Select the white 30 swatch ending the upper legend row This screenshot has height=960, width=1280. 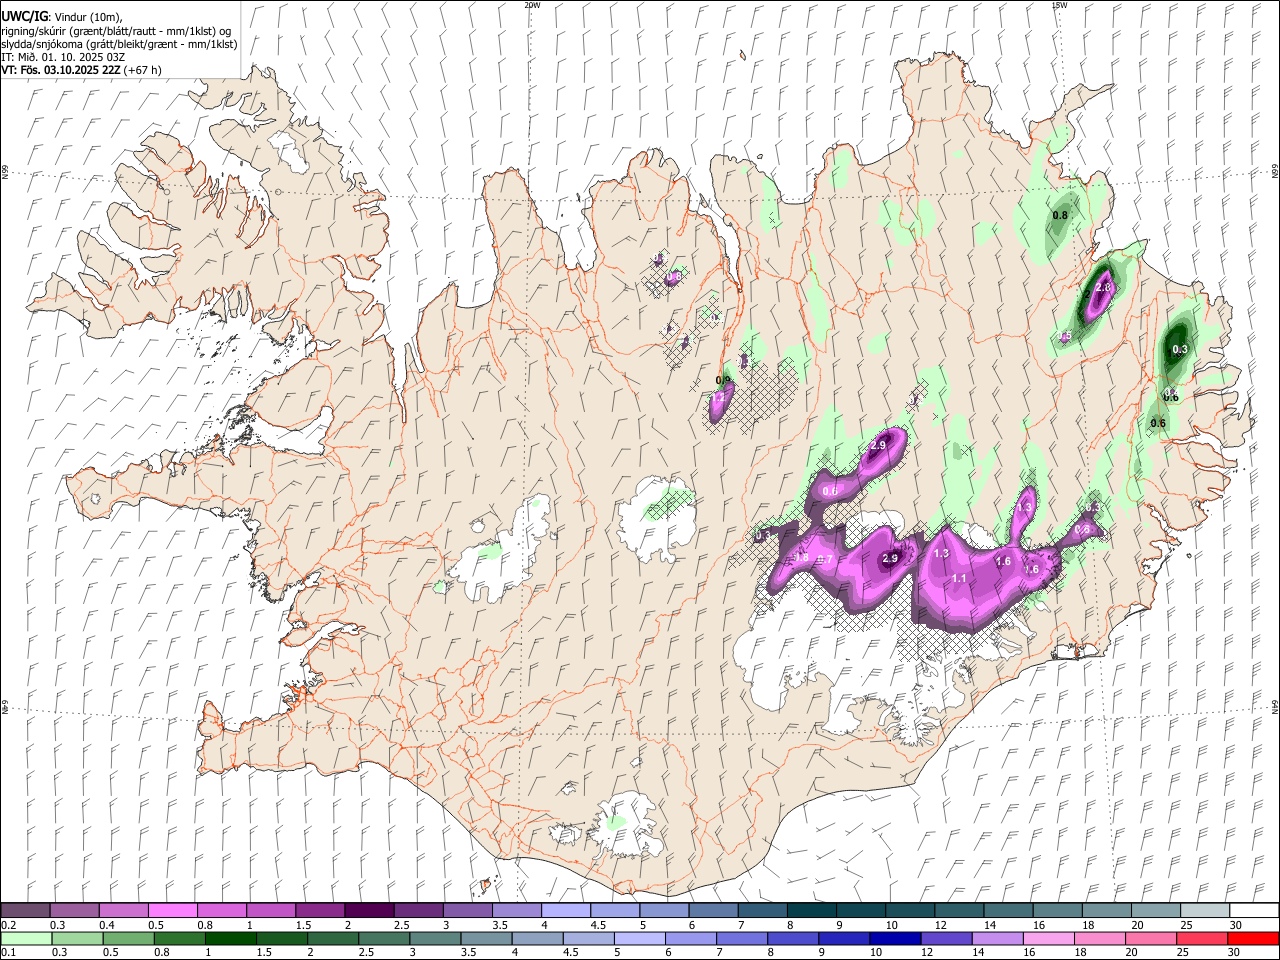coord(1253,911)
